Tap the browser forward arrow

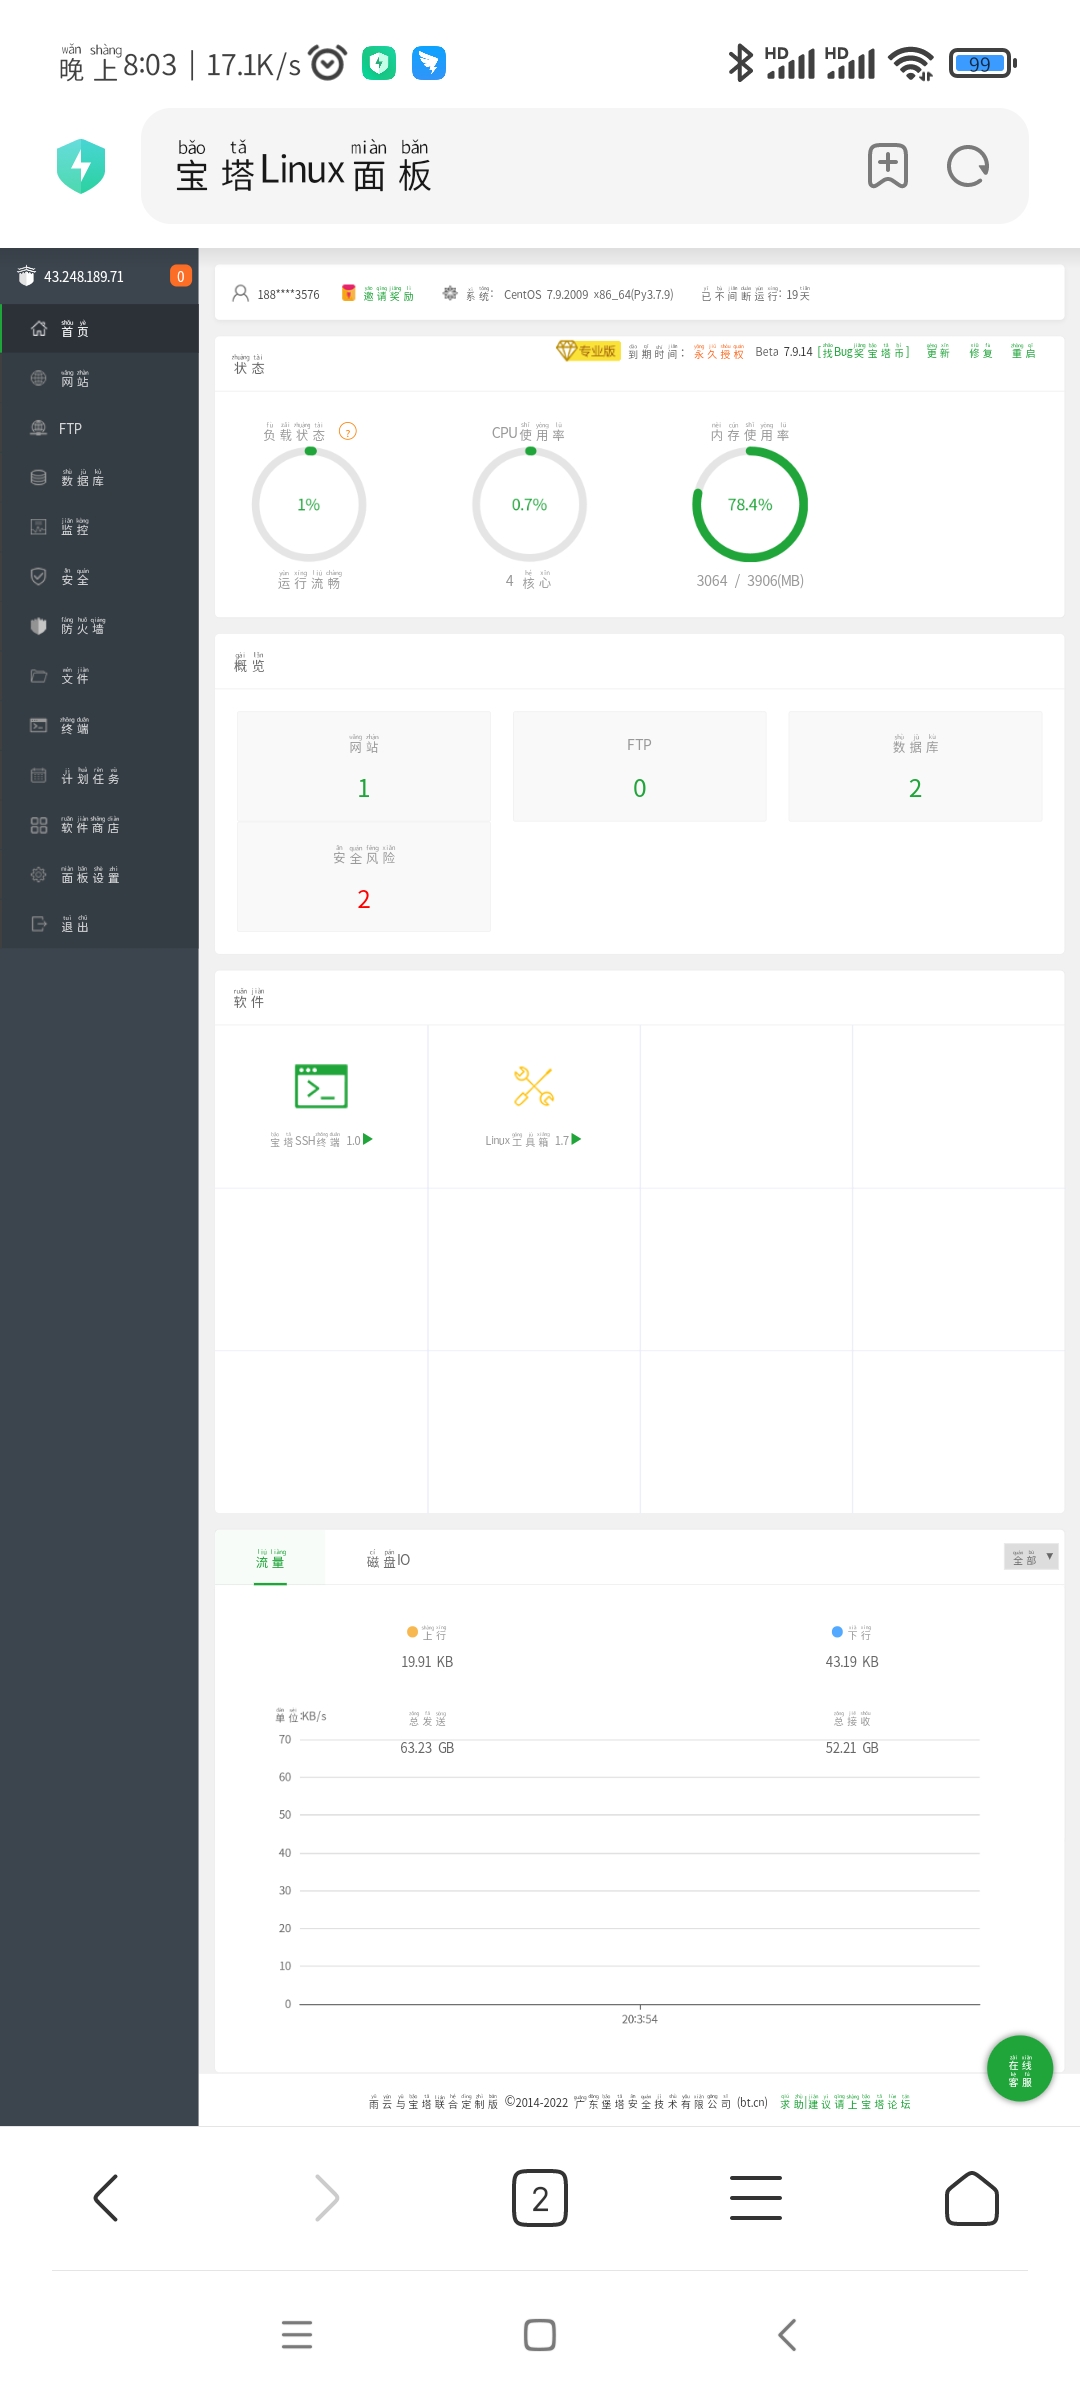326,2198
